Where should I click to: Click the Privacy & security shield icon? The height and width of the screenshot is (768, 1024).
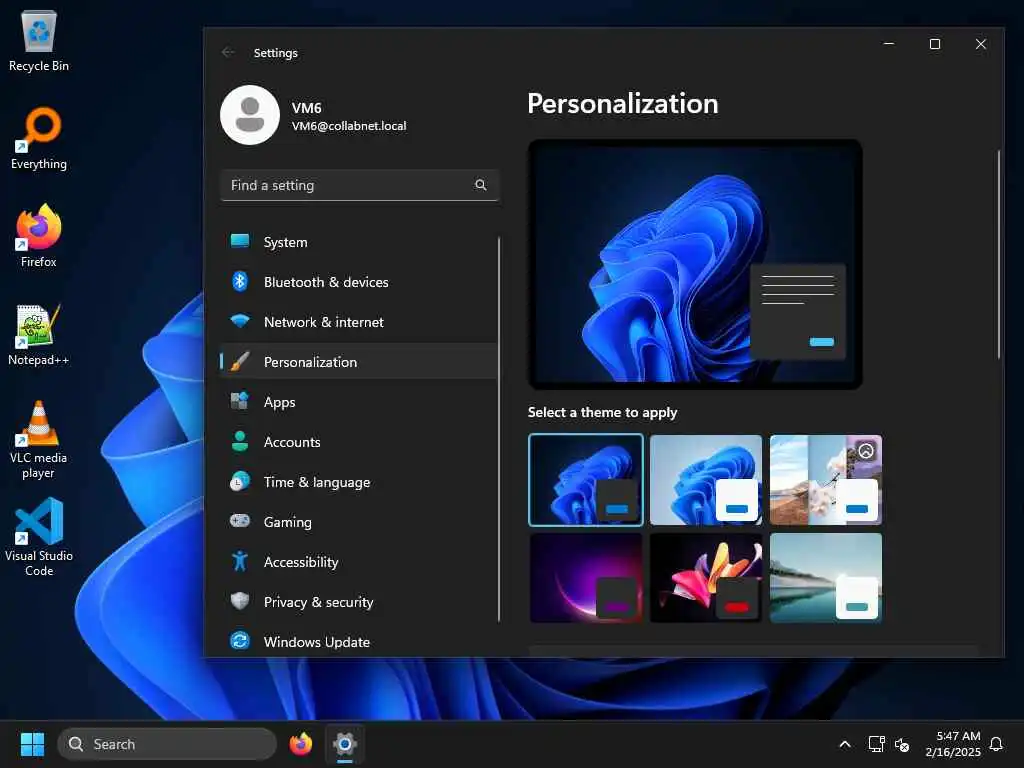(240, 601)
